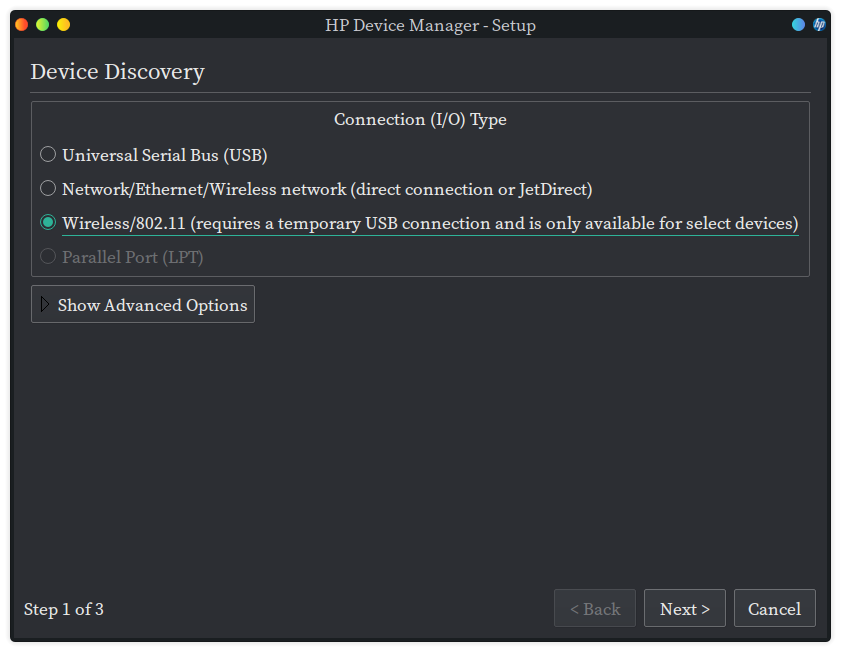The image size is (841, 652).
Task: Click the Step 1 of 3 indicator
Action: click(64, 609)
